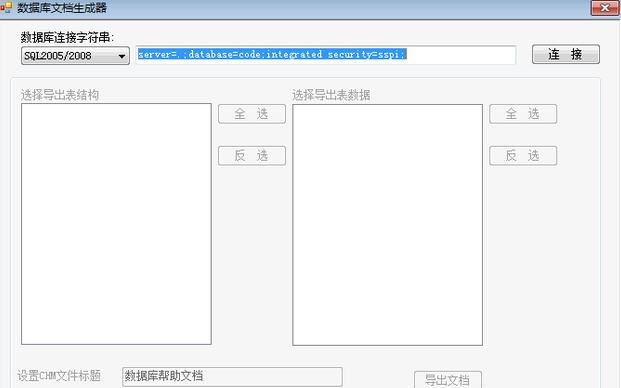The image size is (621, 388).
Task: Click inside the 选择导出表数据 list box
Action: tap(387, 225)
